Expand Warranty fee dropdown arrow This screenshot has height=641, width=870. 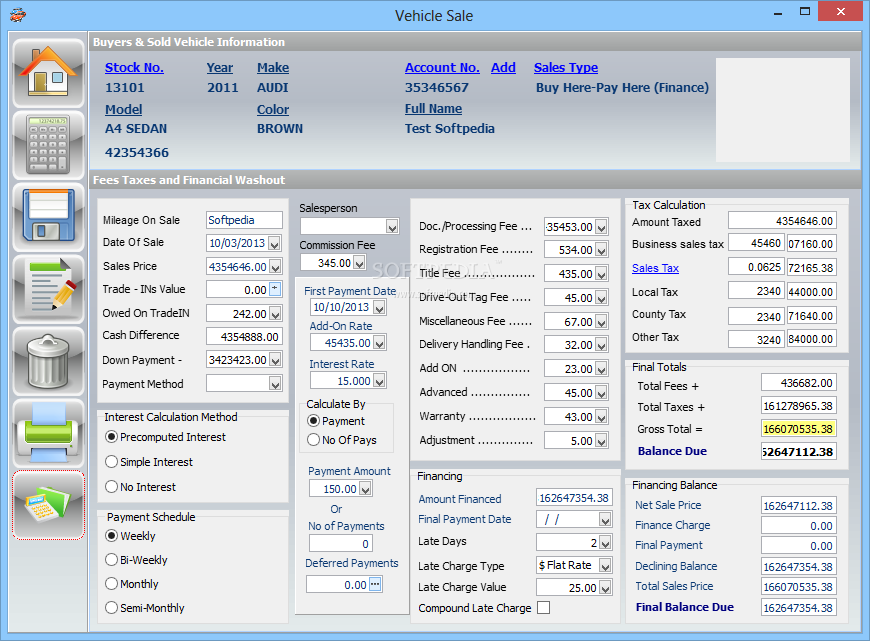(601, 417)
